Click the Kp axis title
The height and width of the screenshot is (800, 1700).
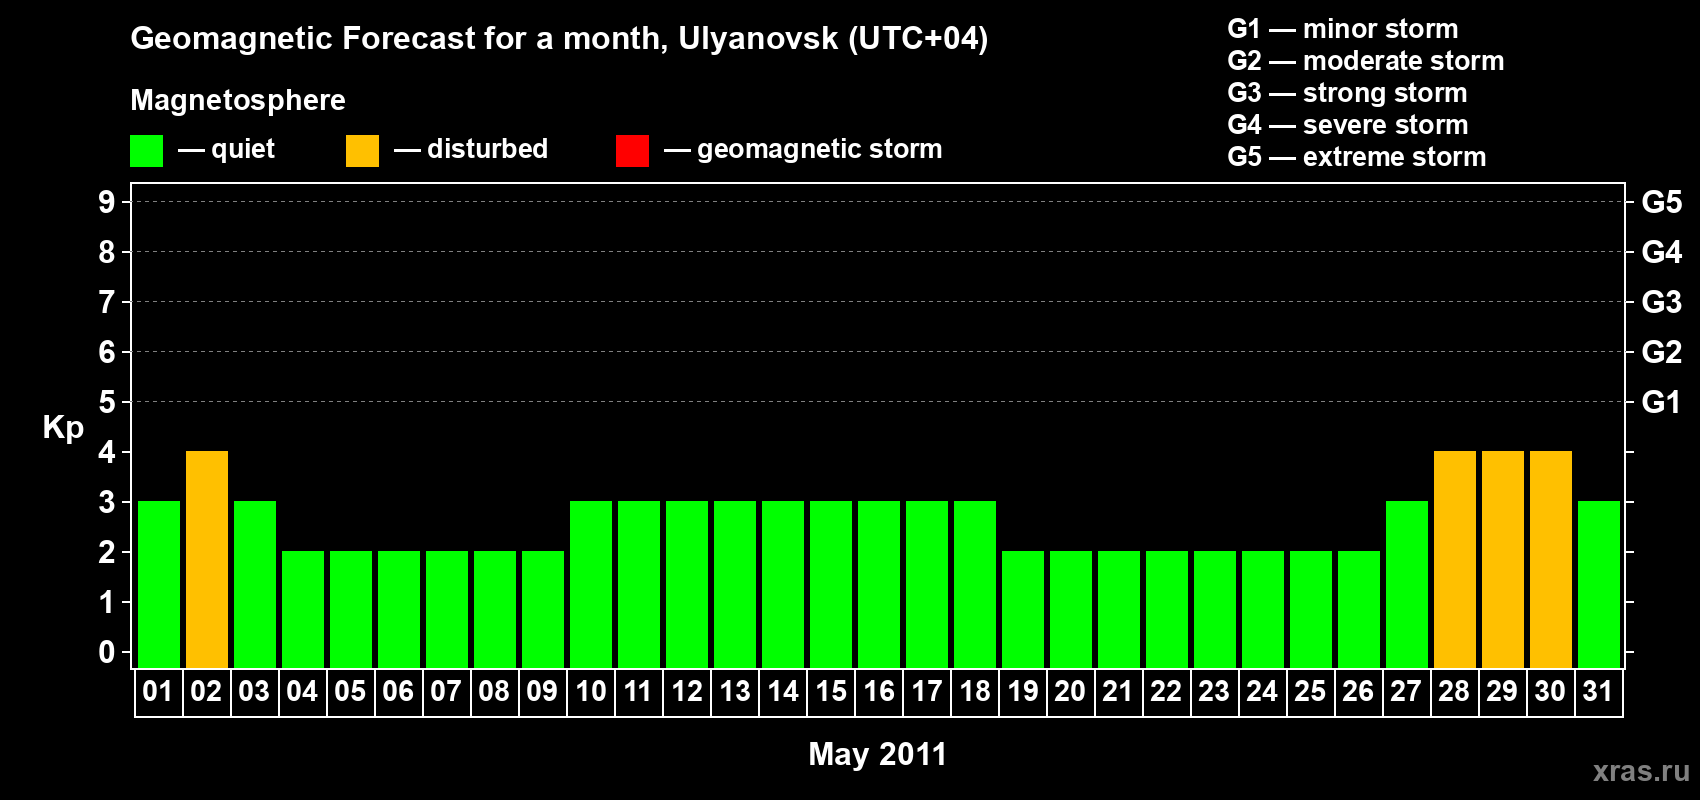point(63,428)
